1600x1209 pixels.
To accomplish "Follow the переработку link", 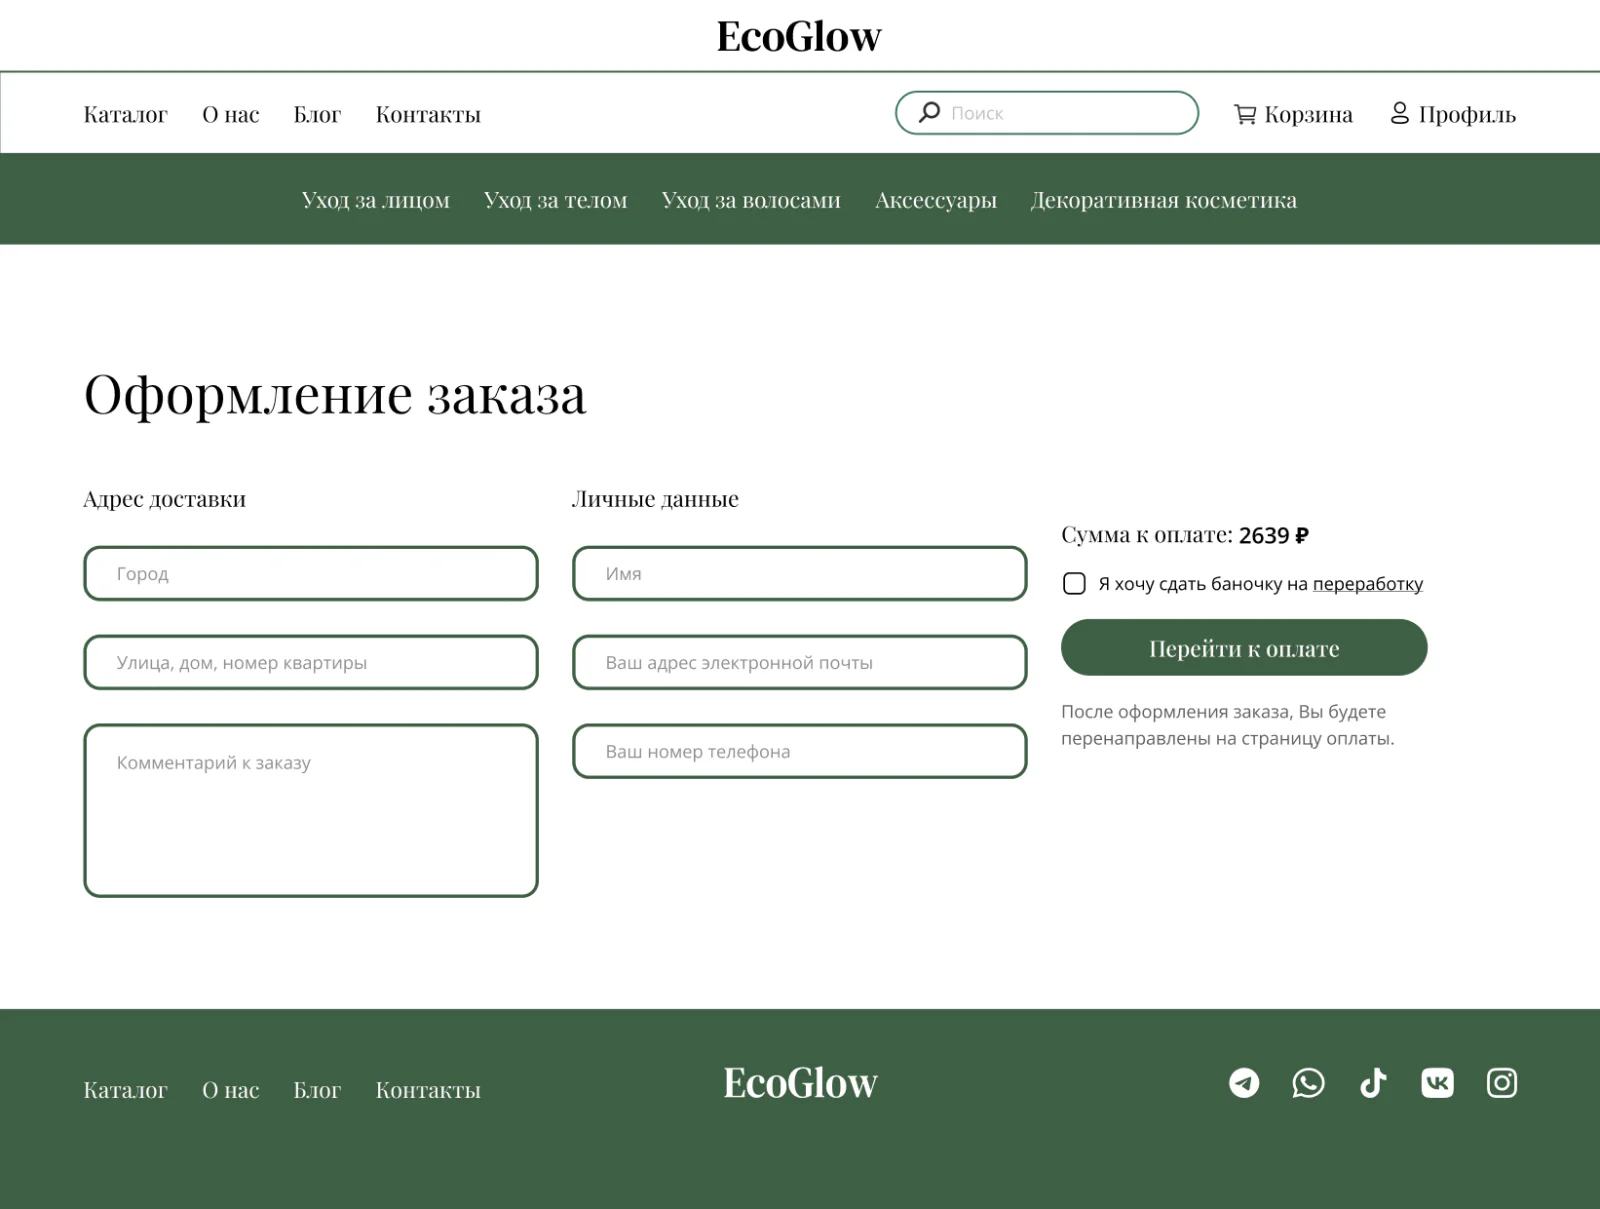I will [1368, 584].
